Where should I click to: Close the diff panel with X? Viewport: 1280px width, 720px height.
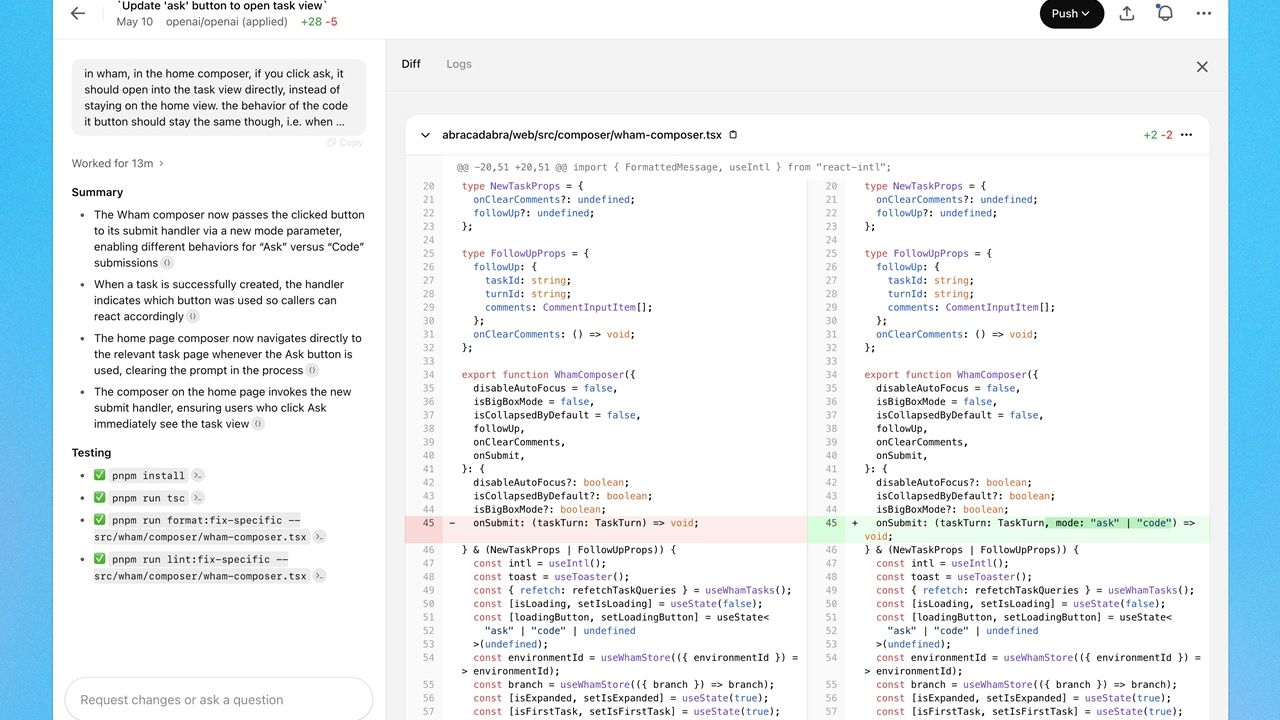point(1202,67)
